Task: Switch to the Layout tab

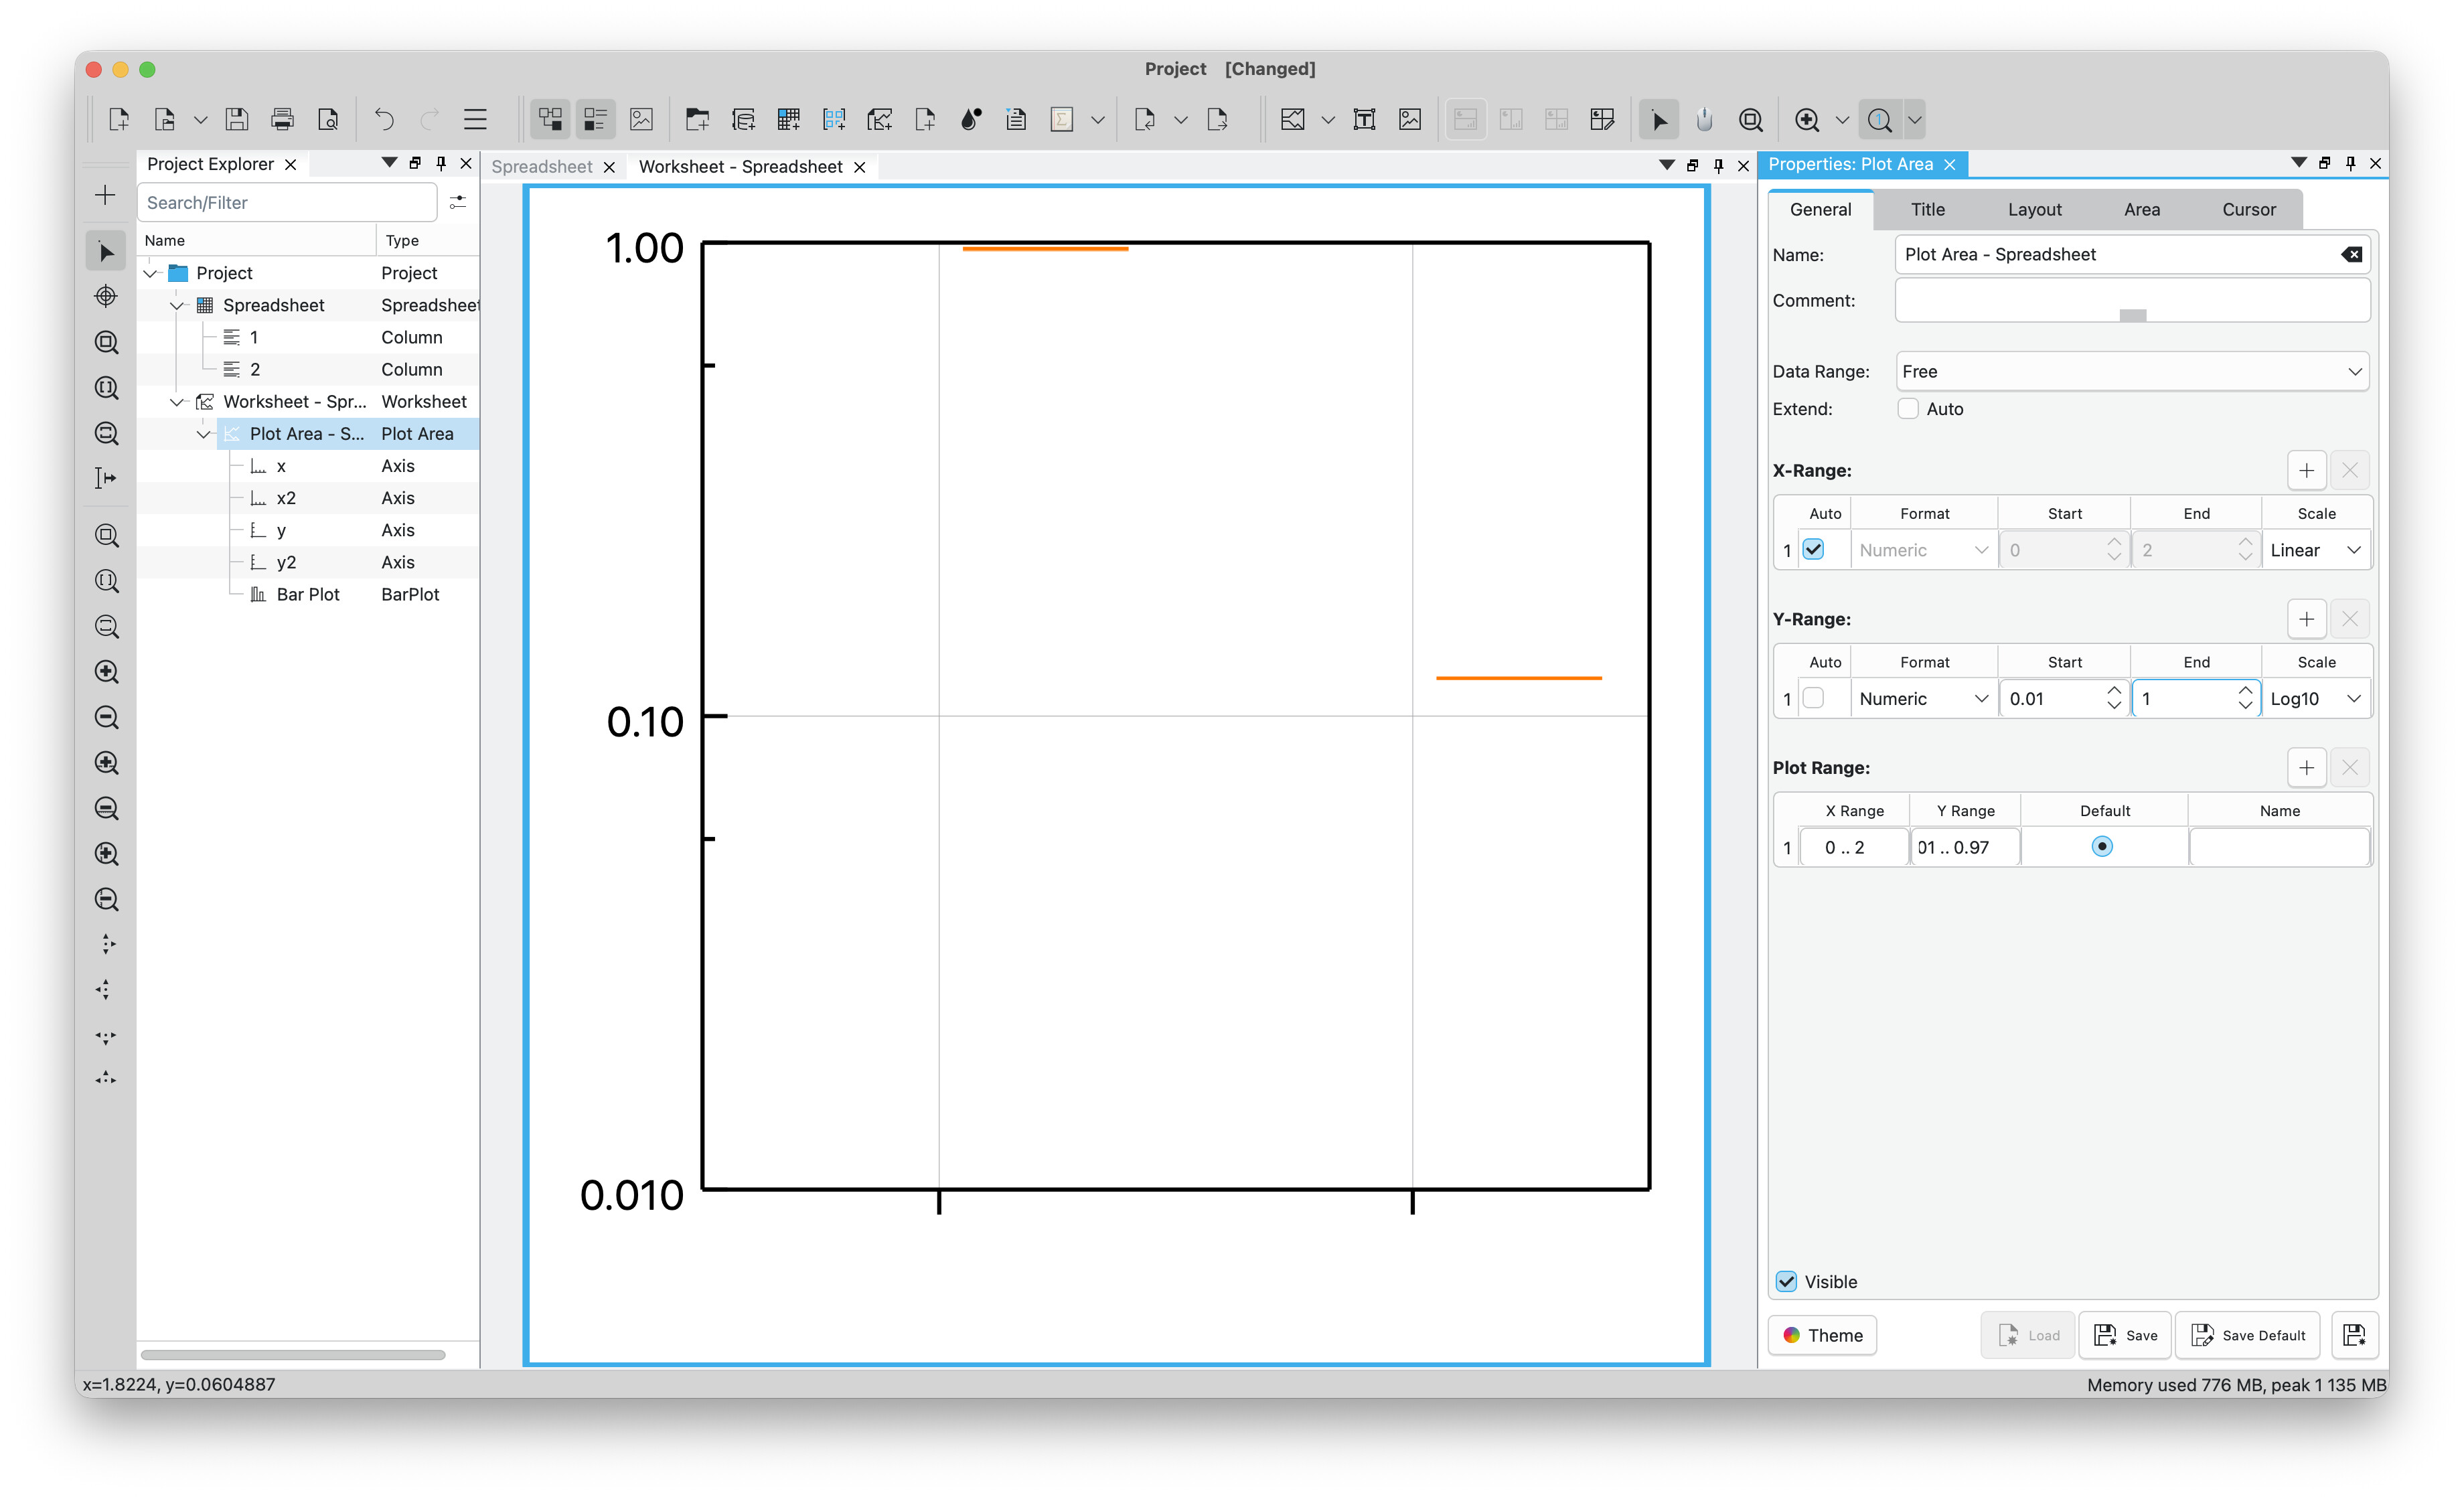Action: click(x=2034, y=210)
